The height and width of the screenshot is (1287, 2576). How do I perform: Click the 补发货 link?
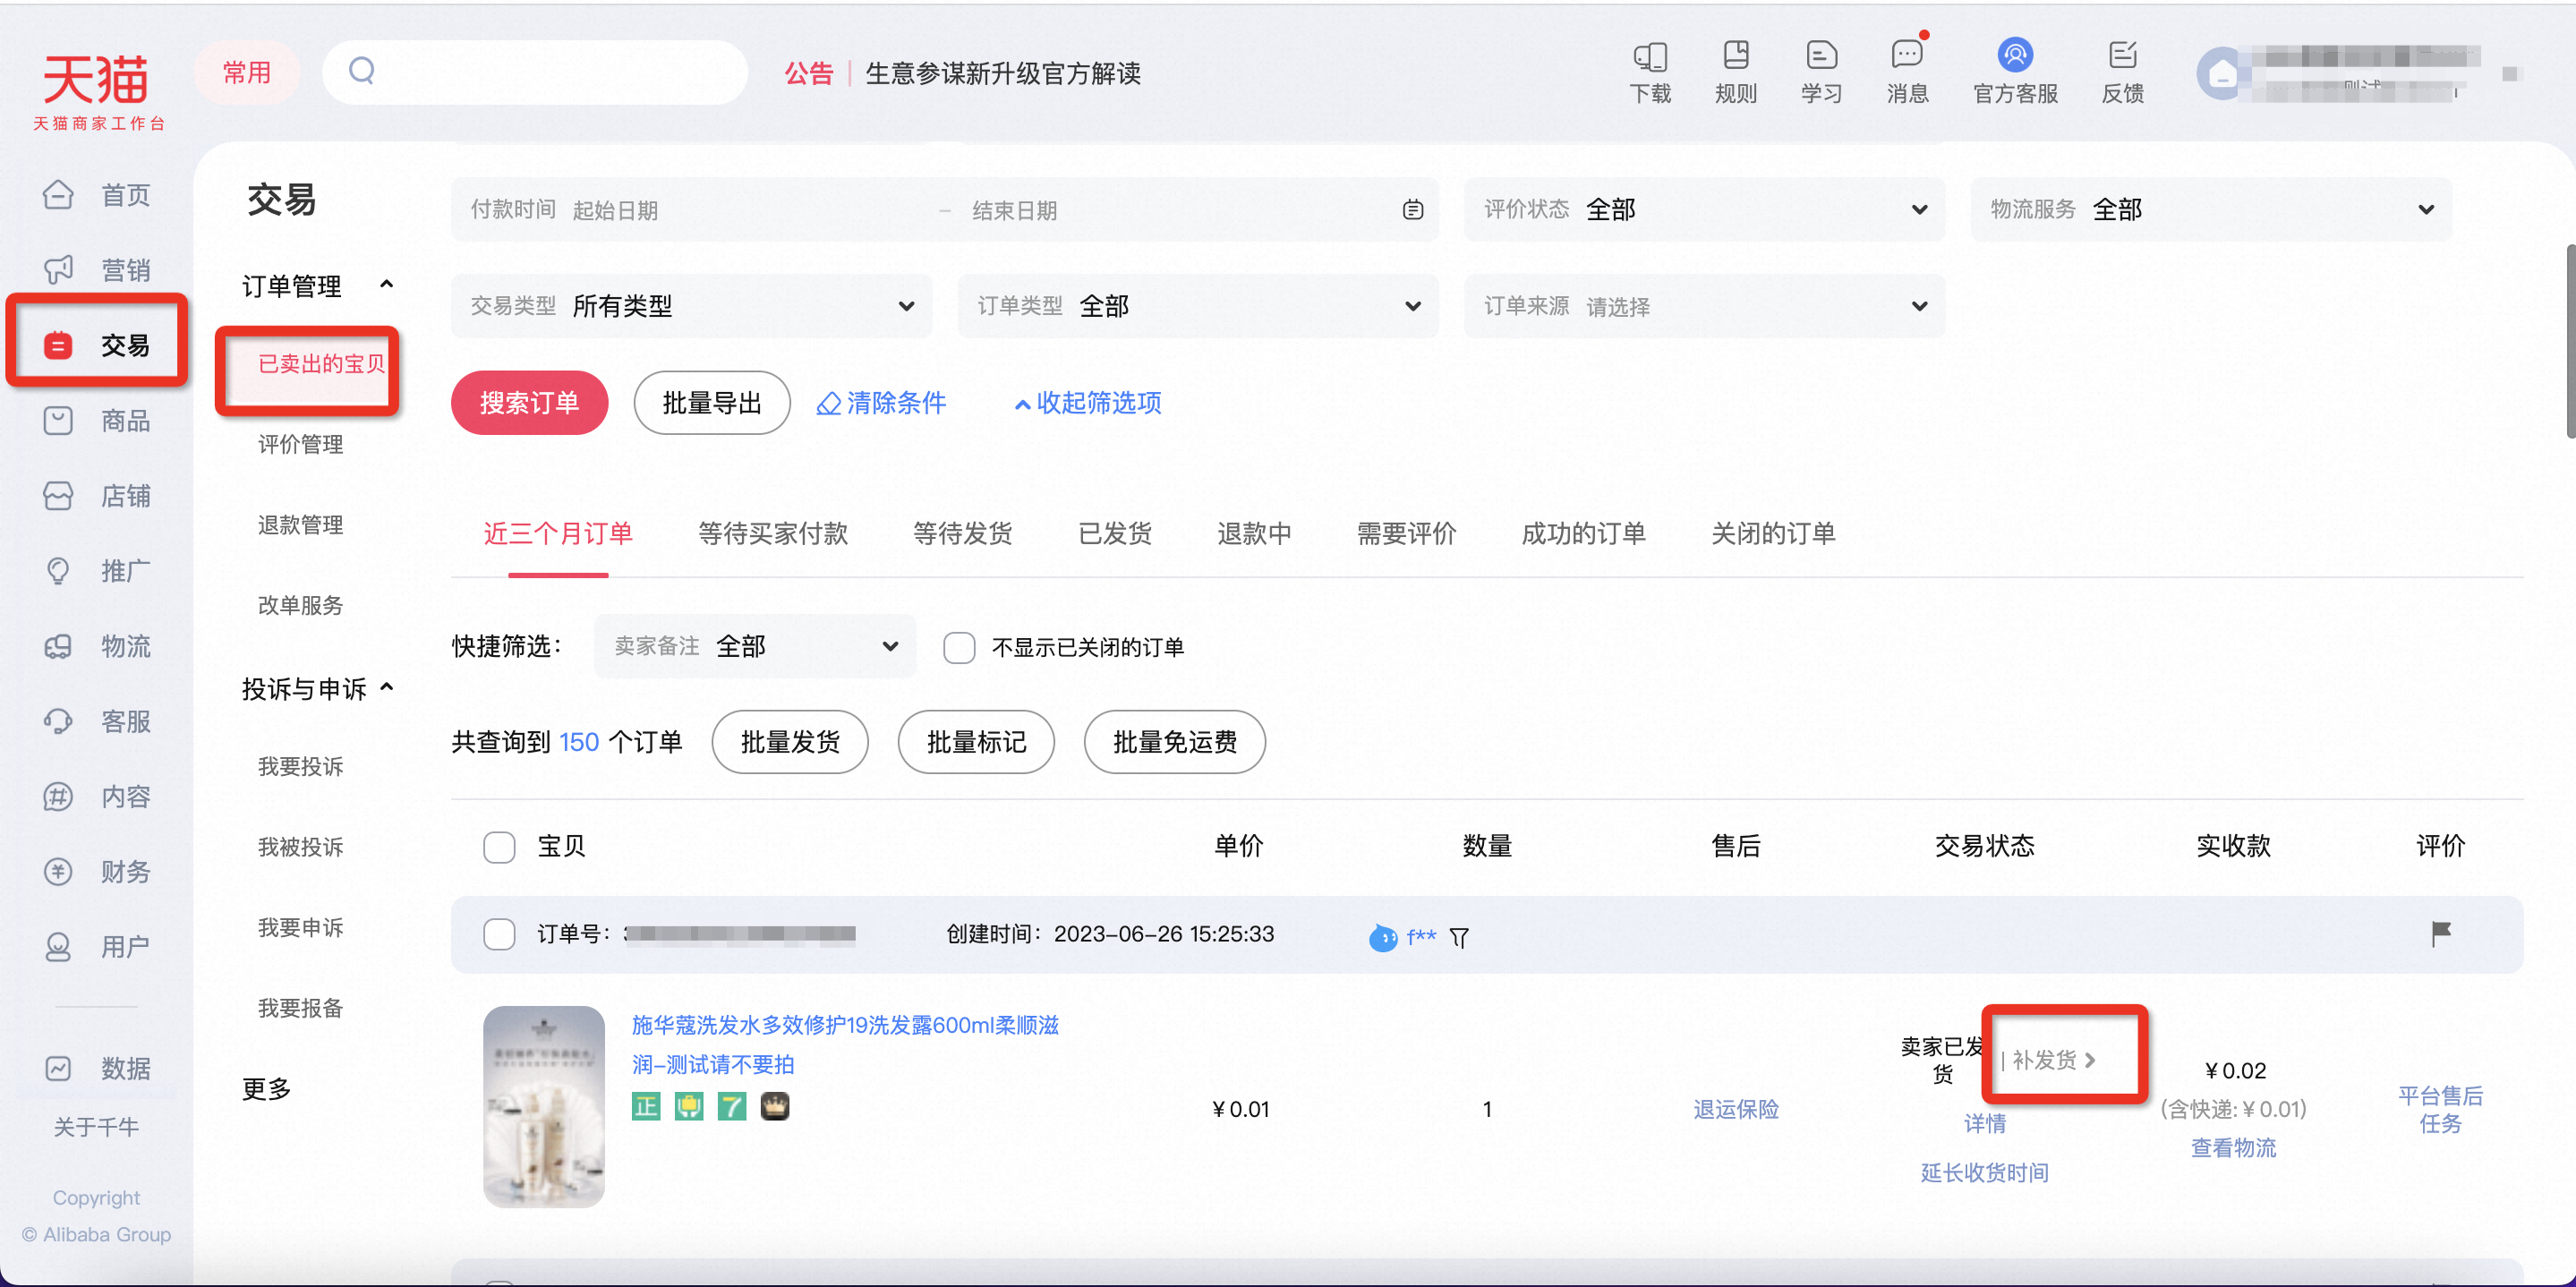point(2054,1059)
